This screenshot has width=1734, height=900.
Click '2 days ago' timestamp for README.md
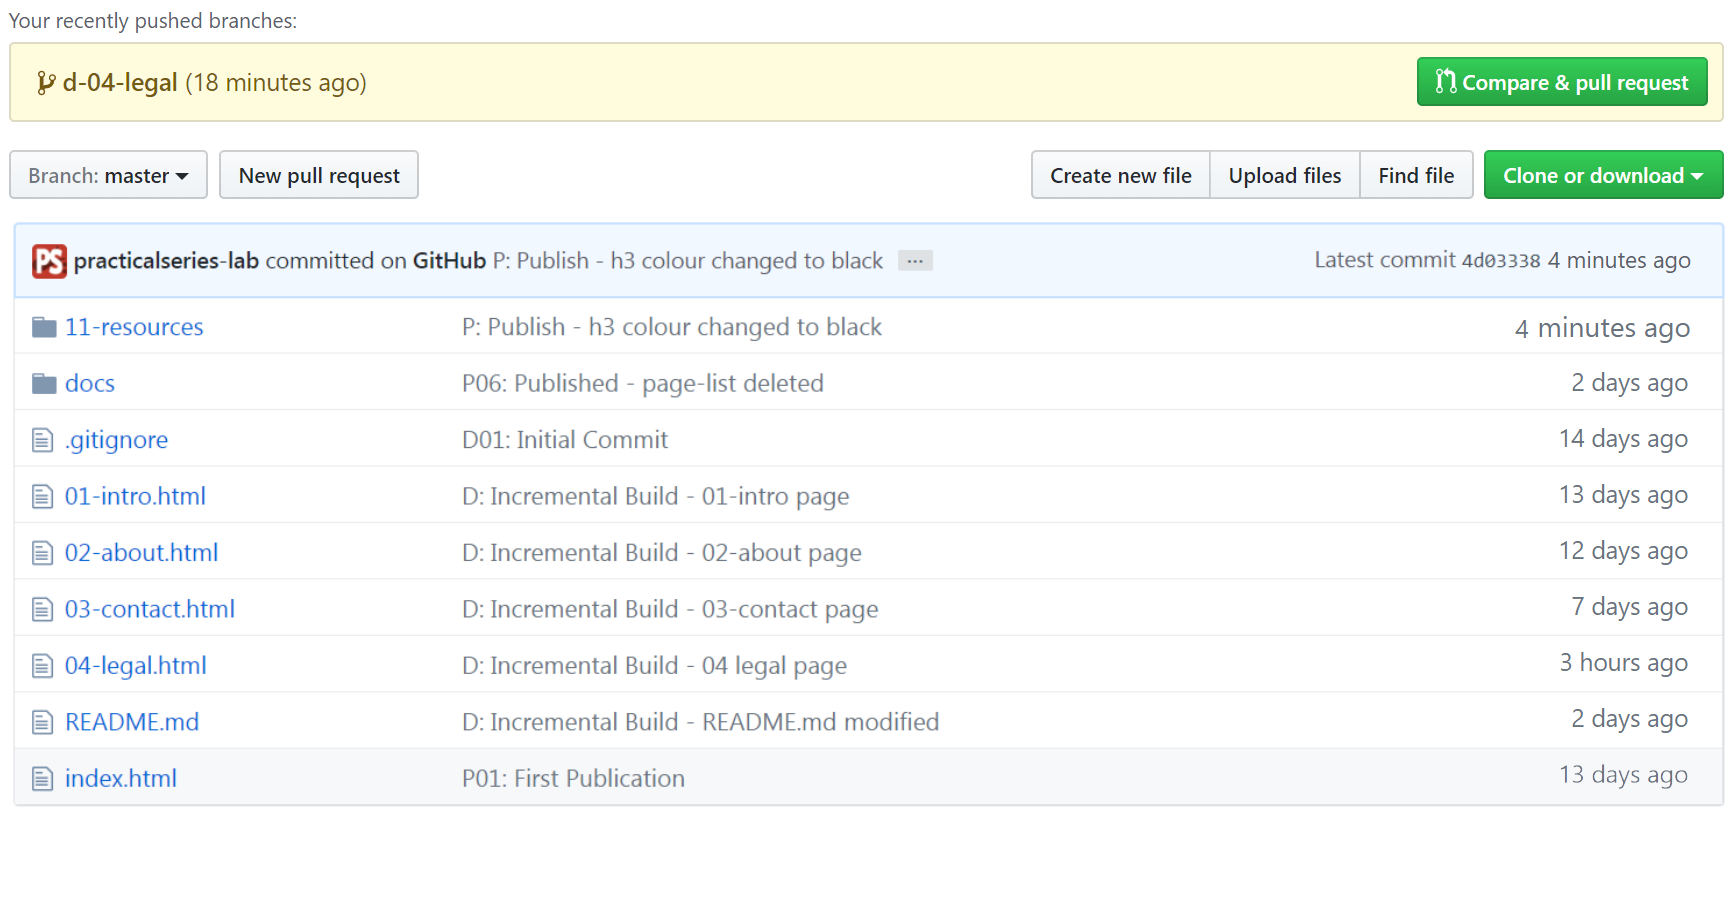click(1630, 719)
